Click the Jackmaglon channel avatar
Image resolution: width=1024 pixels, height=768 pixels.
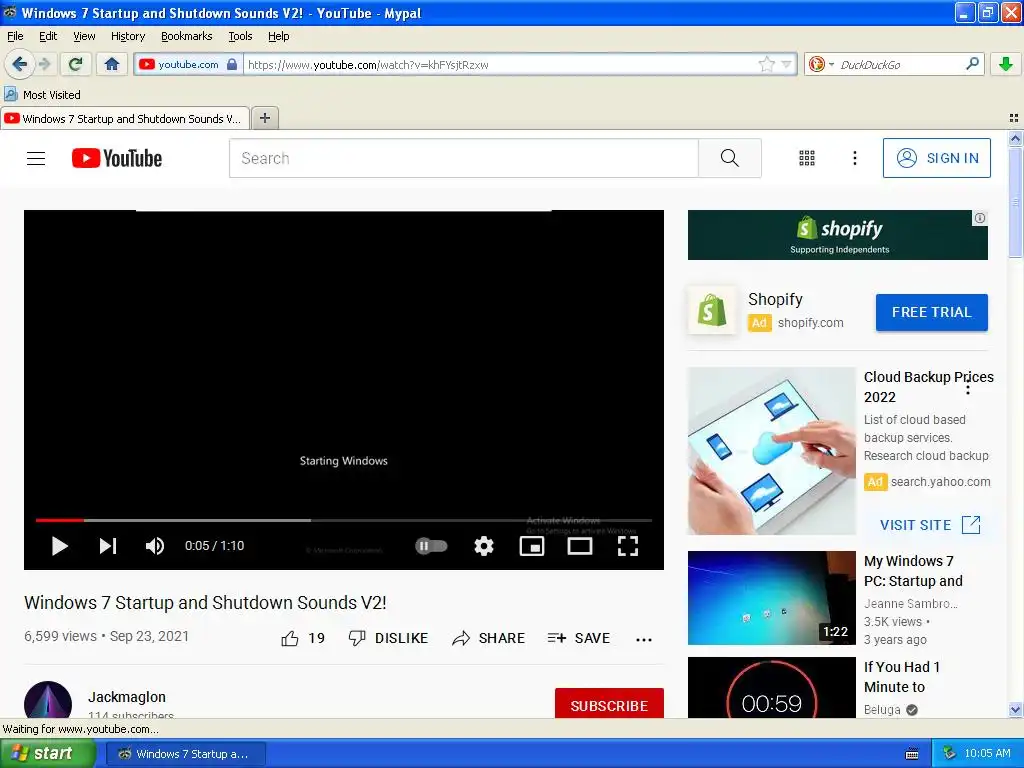[48, 700]
